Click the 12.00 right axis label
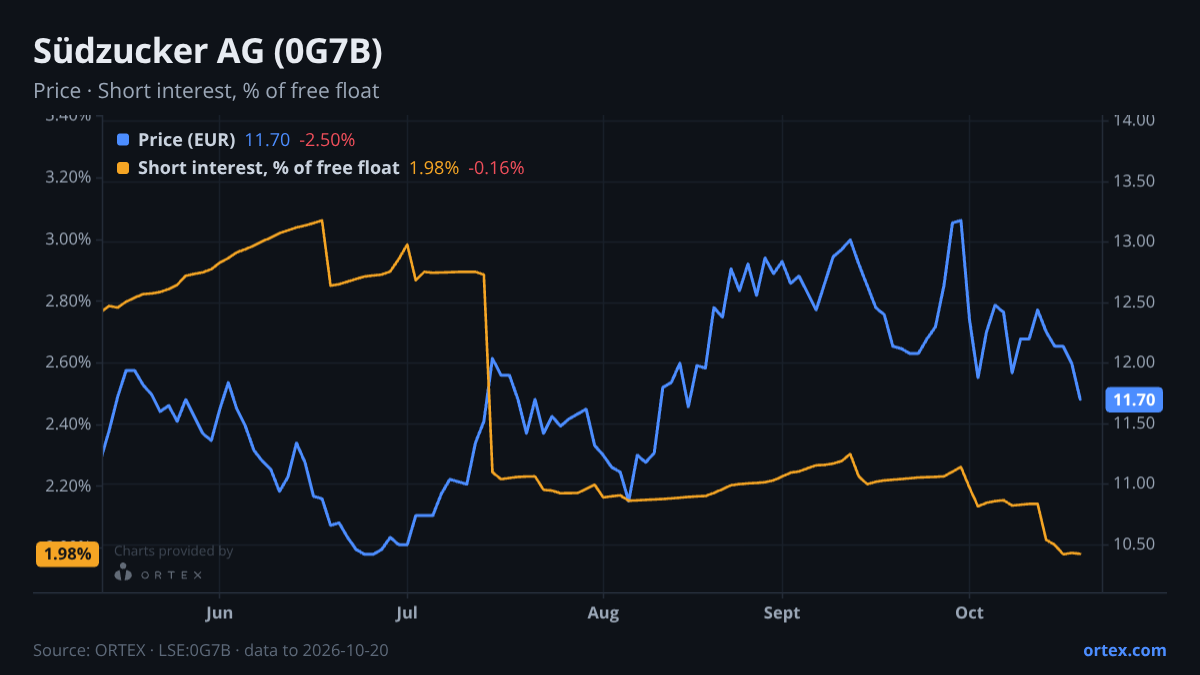1200x675 pixels. (x=1134, y=362)
